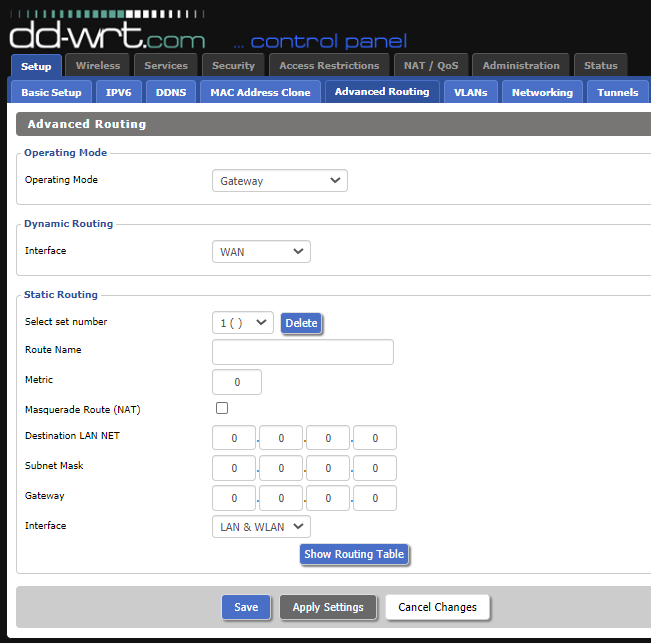
Task: Click third octet of Gateway address
Action: 328,498
